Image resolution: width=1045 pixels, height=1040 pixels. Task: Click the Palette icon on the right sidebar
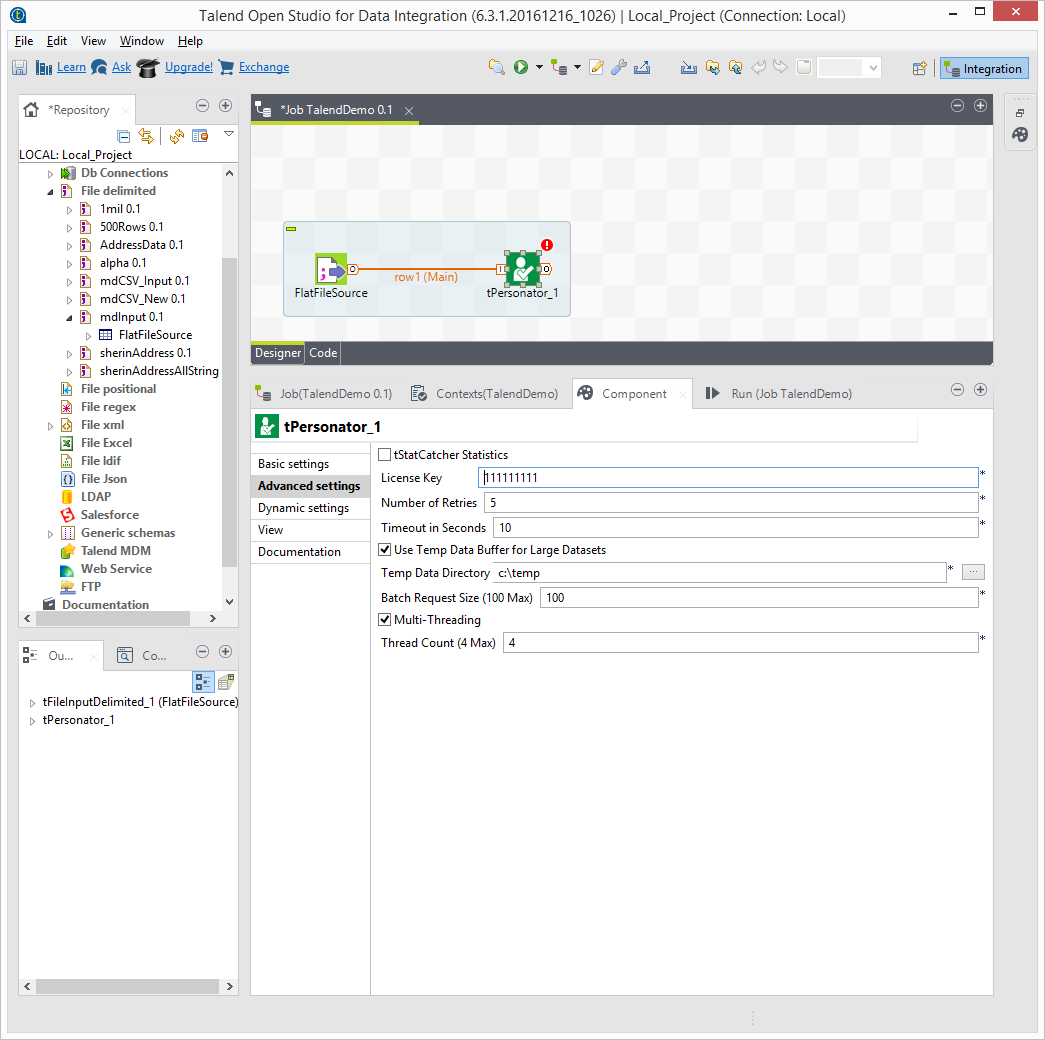pos(1020,134)
